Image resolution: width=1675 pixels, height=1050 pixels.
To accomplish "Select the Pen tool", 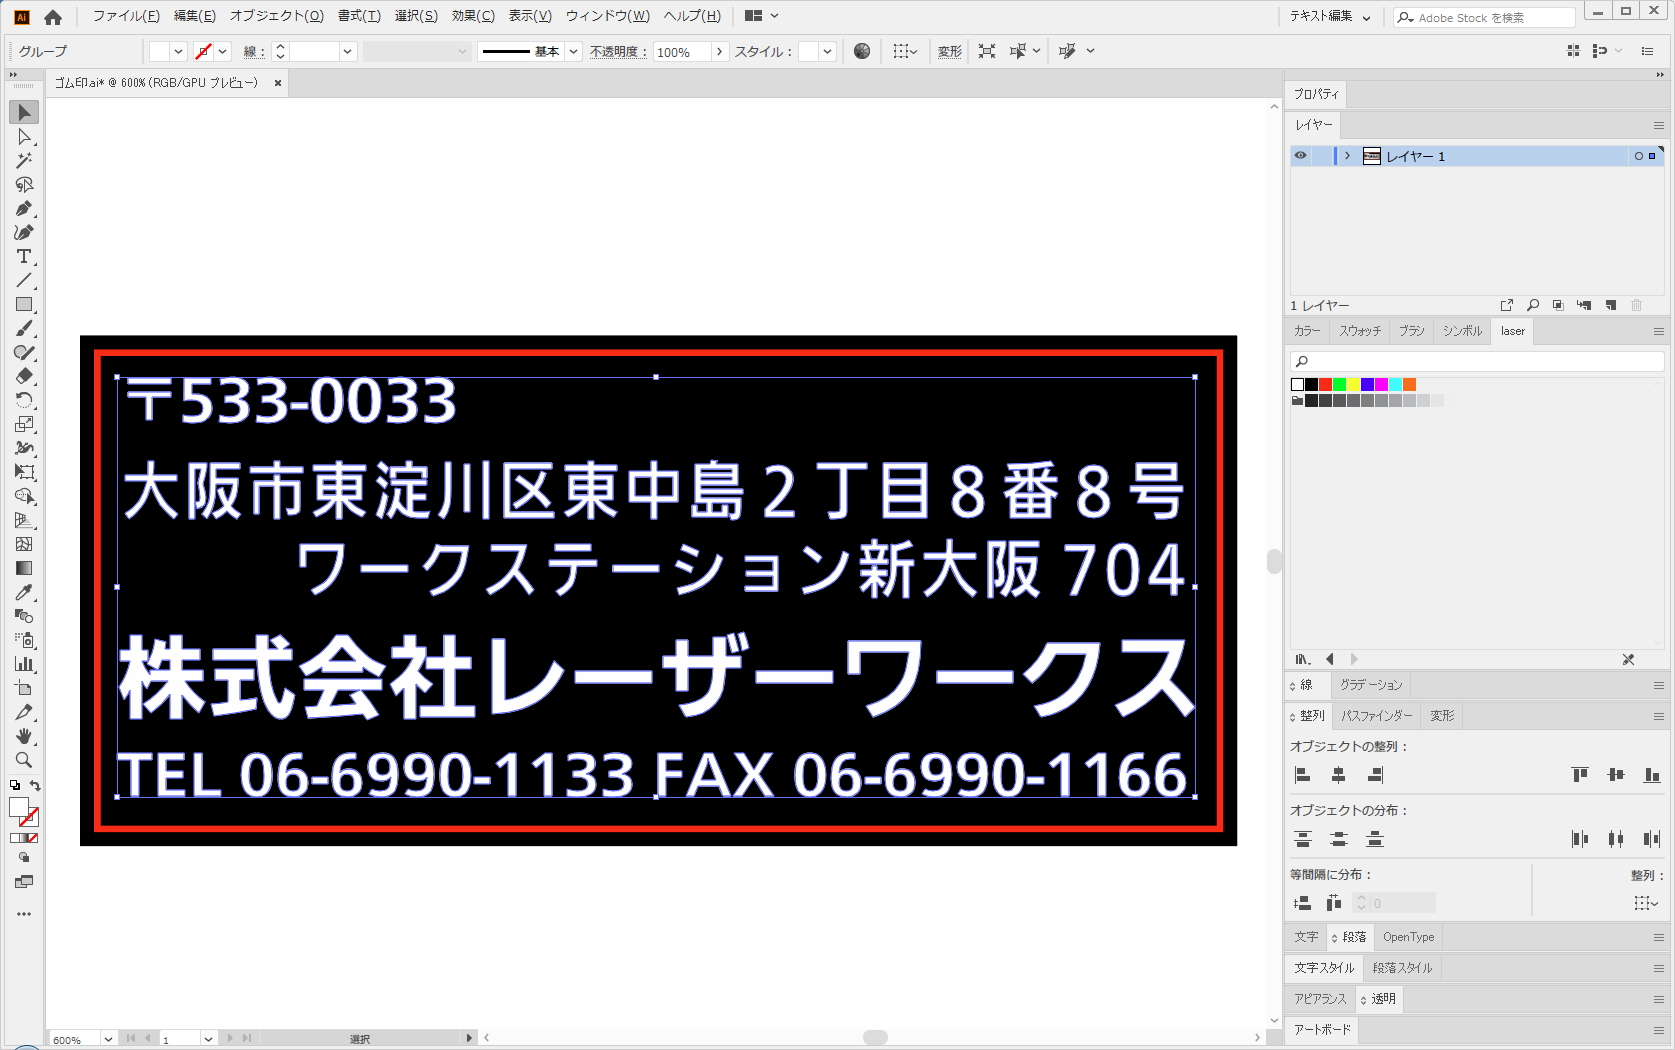I will (24, 209).
